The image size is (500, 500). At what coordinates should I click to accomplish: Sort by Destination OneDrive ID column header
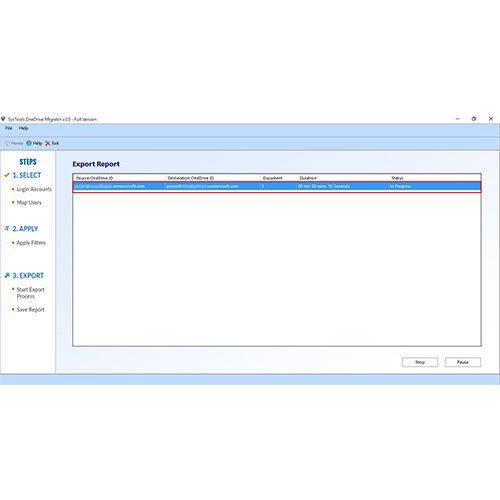pyautogui.click(x=191, y=178)
